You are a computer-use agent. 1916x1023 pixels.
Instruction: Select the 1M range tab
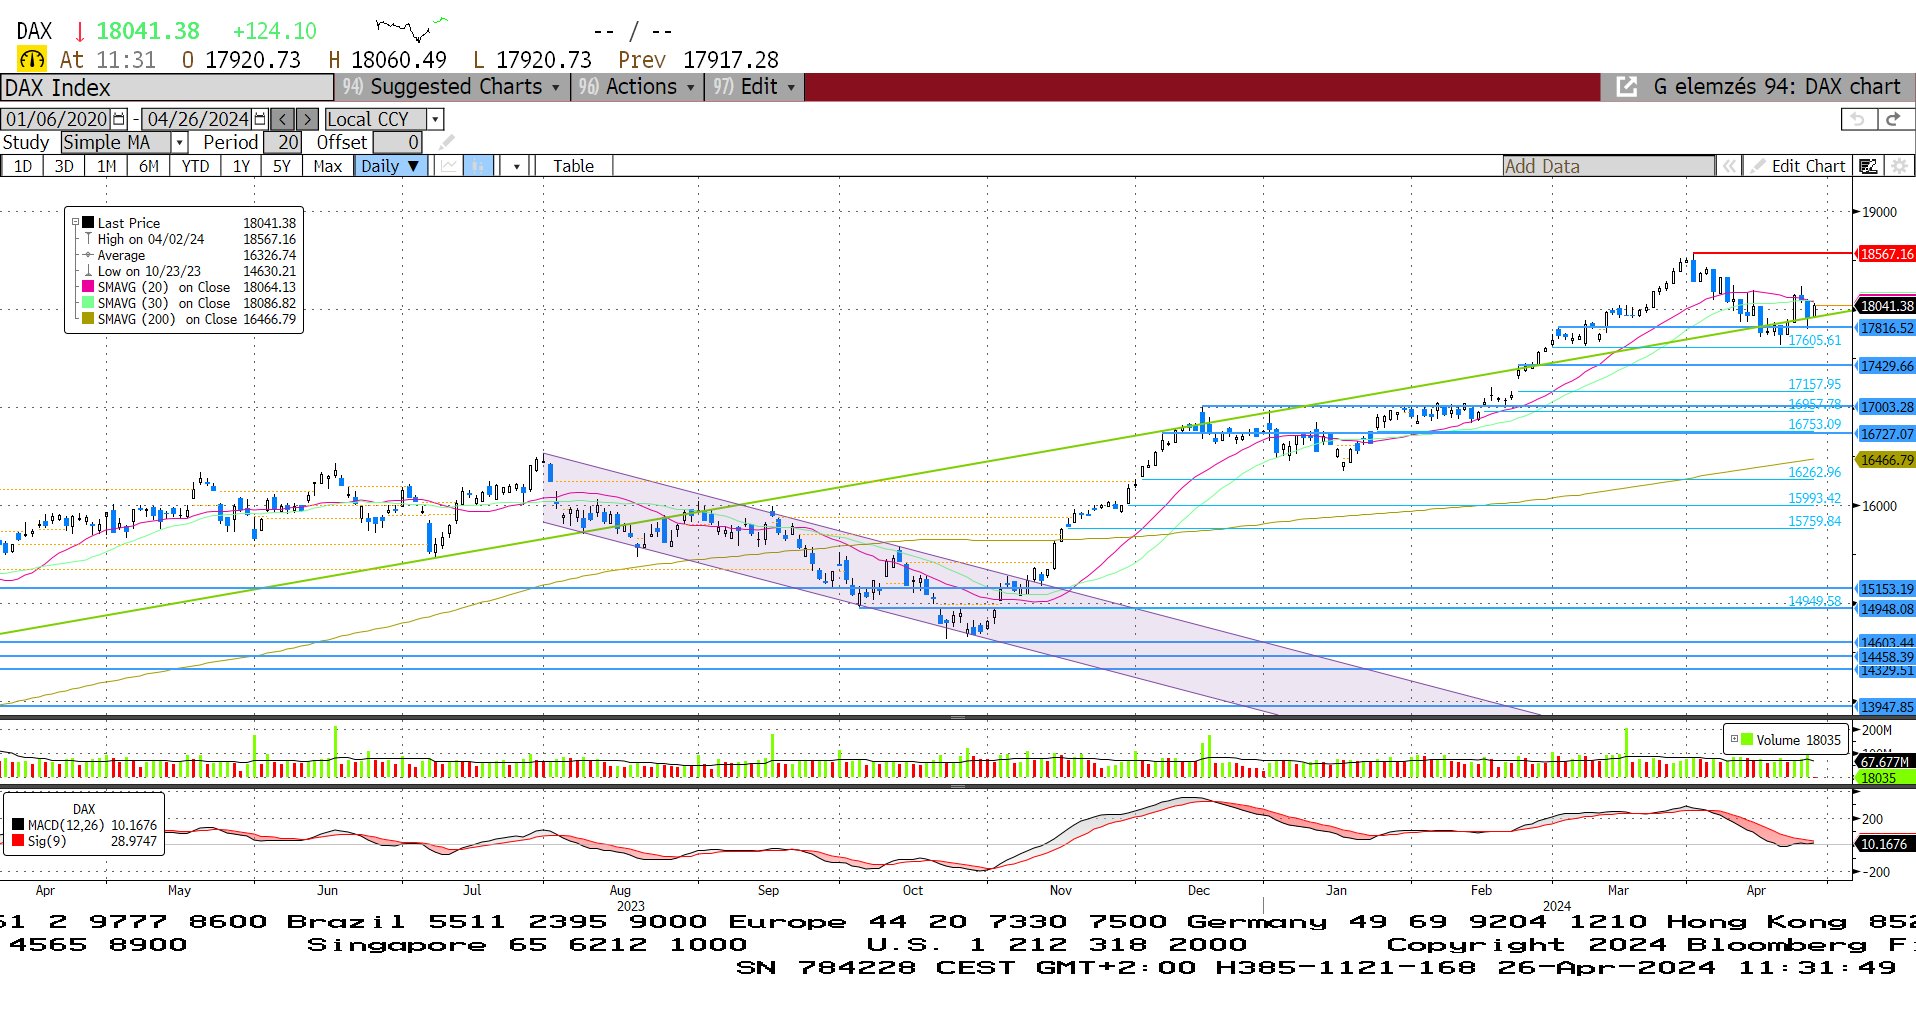[106, 166]
